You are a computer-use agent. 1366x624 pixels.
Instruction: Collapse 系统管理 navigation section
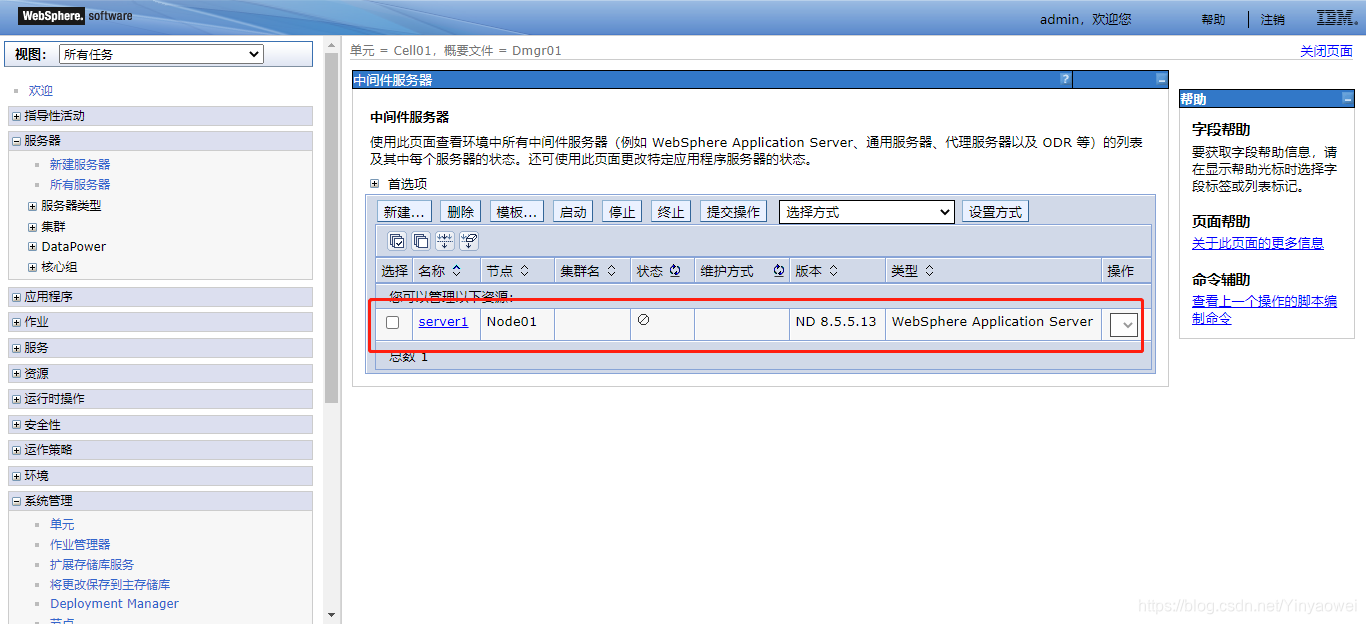click(16, 501)
